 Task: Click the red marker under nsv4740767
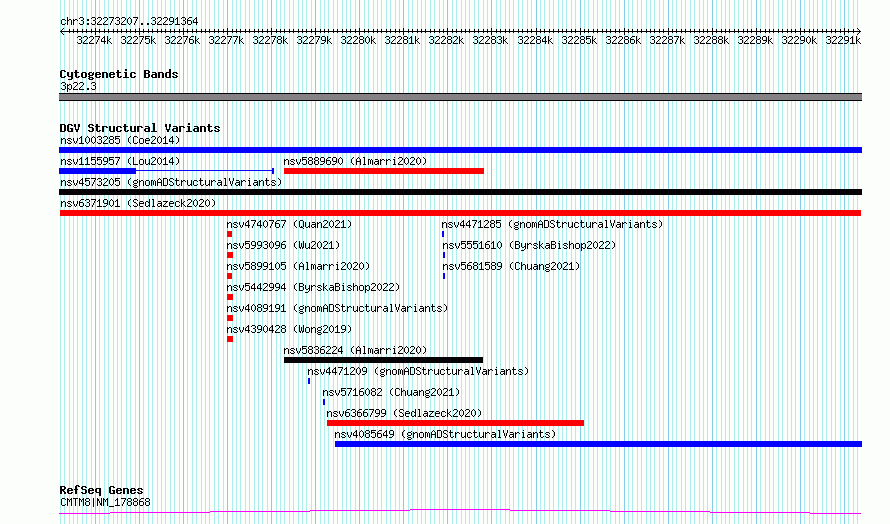[229, 234]
